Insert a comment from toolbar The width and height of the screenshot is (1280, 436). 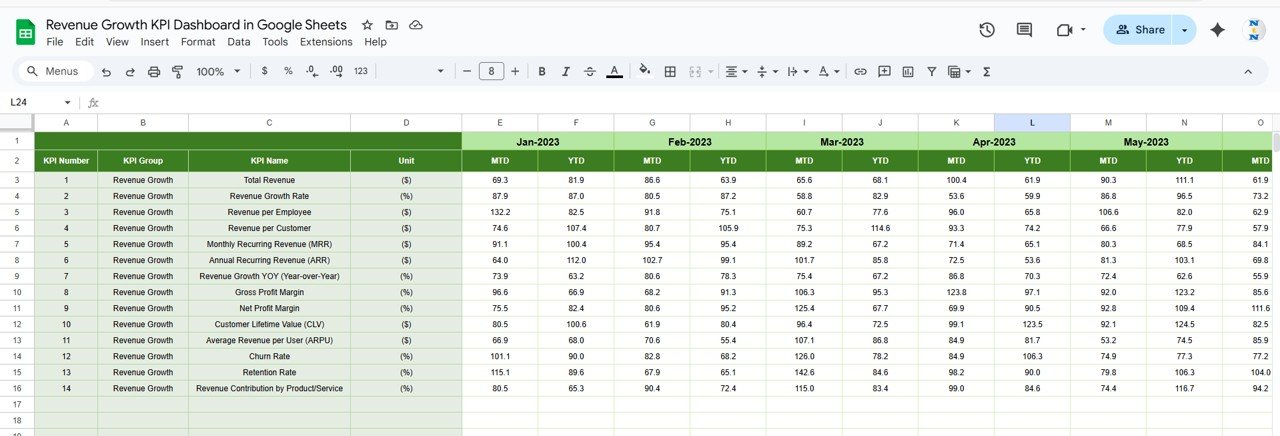point(884,72)
